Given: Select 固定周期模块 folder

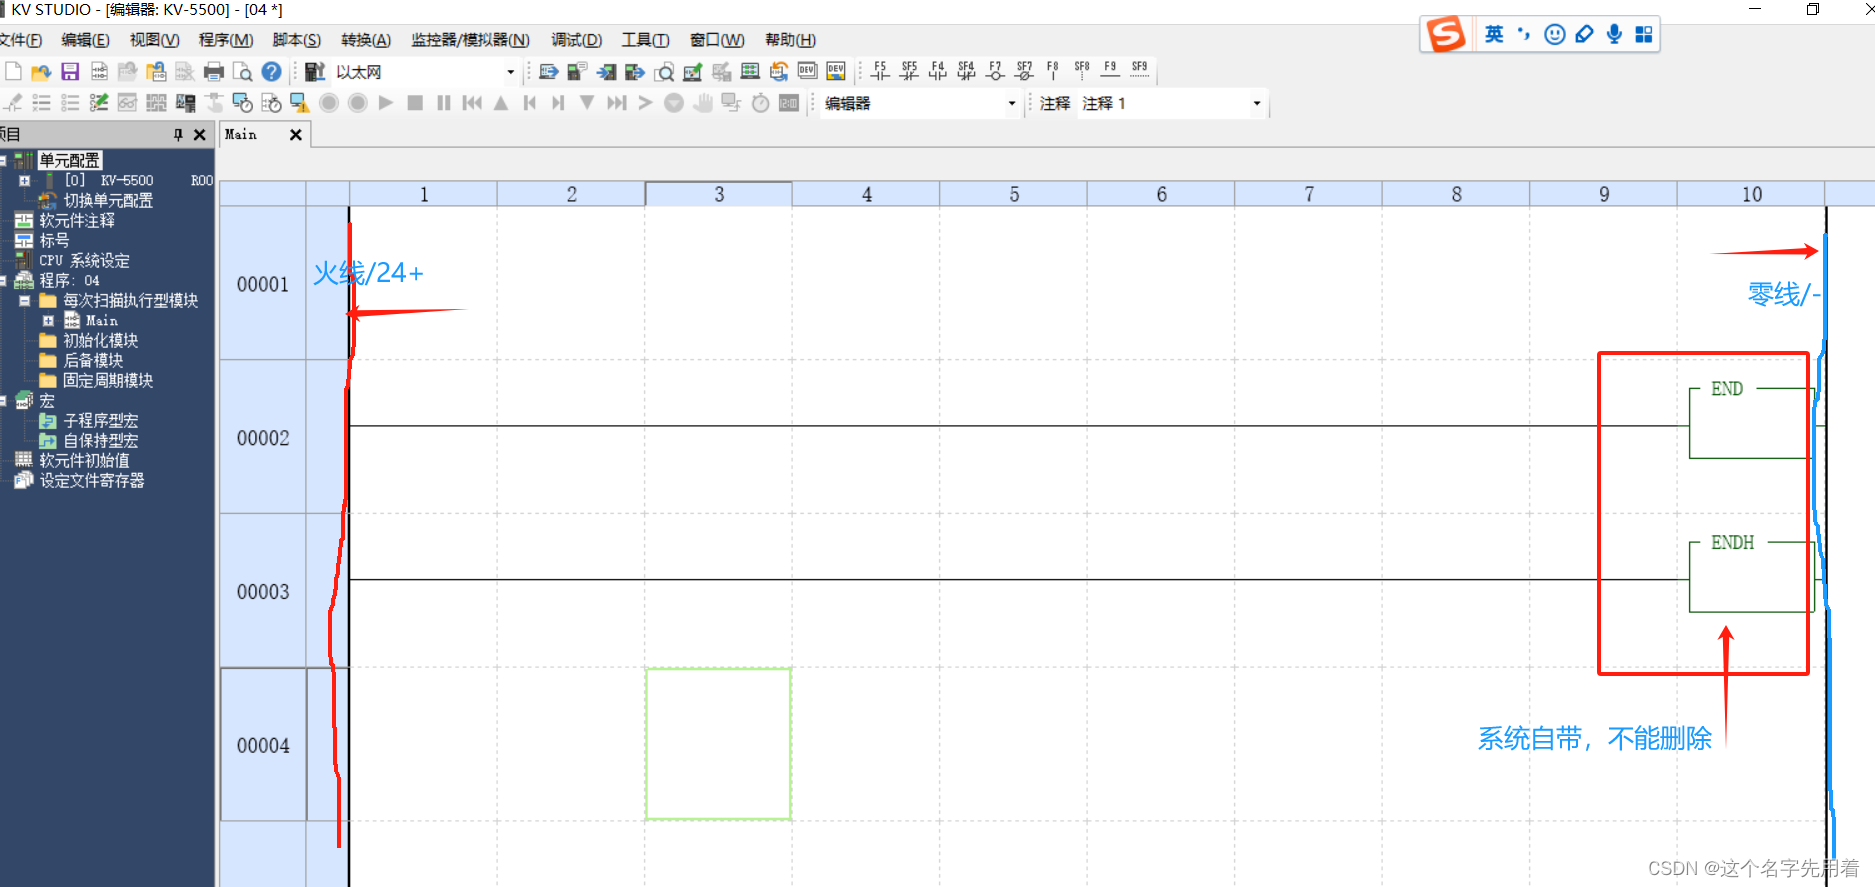Looking at the screenshot, I should [x=108, y=381].
